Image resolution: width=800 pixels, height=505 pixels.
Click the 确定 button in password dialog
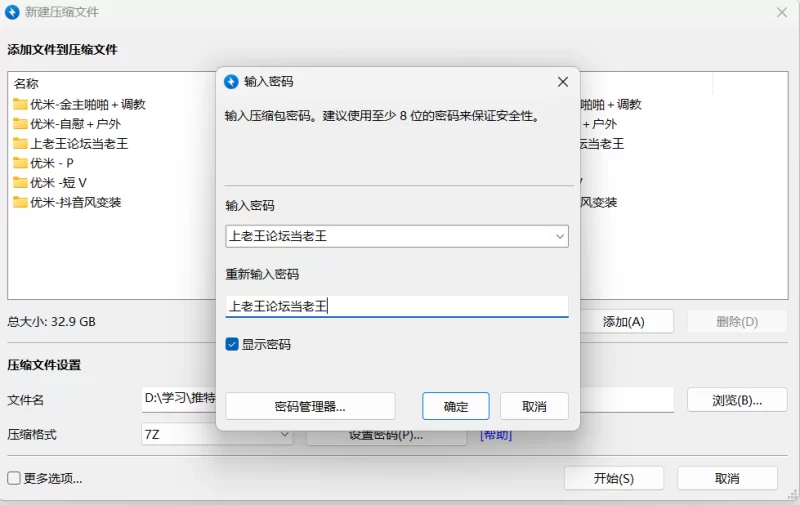pyautogui.click(x=456, y=406)
